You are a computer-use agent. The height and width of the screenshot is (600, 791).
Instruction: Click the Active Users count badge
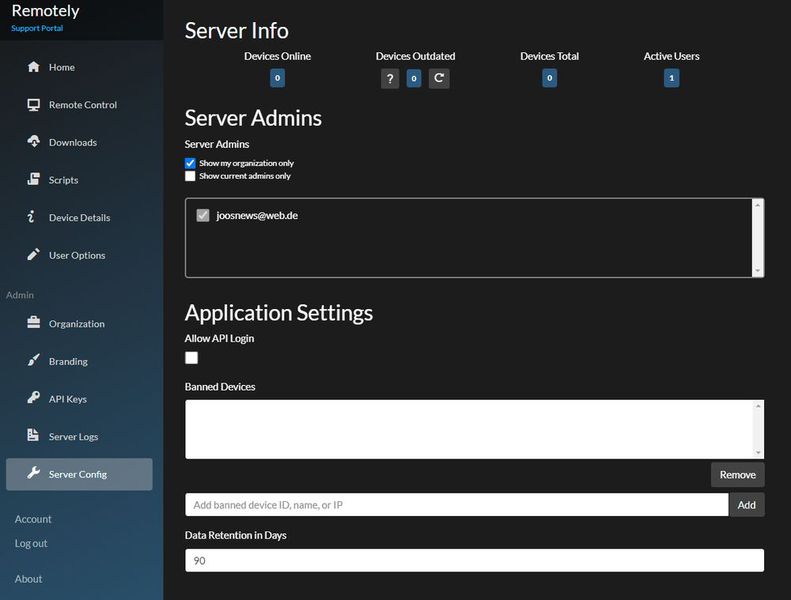click(x=671, y=78)
